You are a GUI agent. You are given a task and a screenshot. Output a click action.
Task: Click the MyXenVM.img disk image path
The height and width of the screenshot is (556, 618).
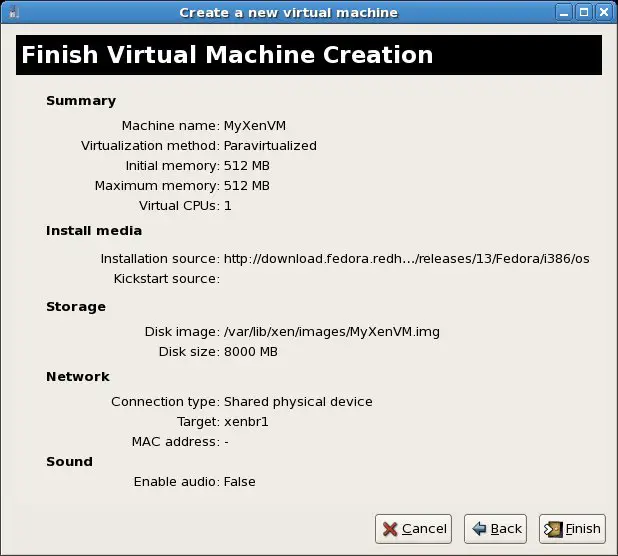point(331,332)
